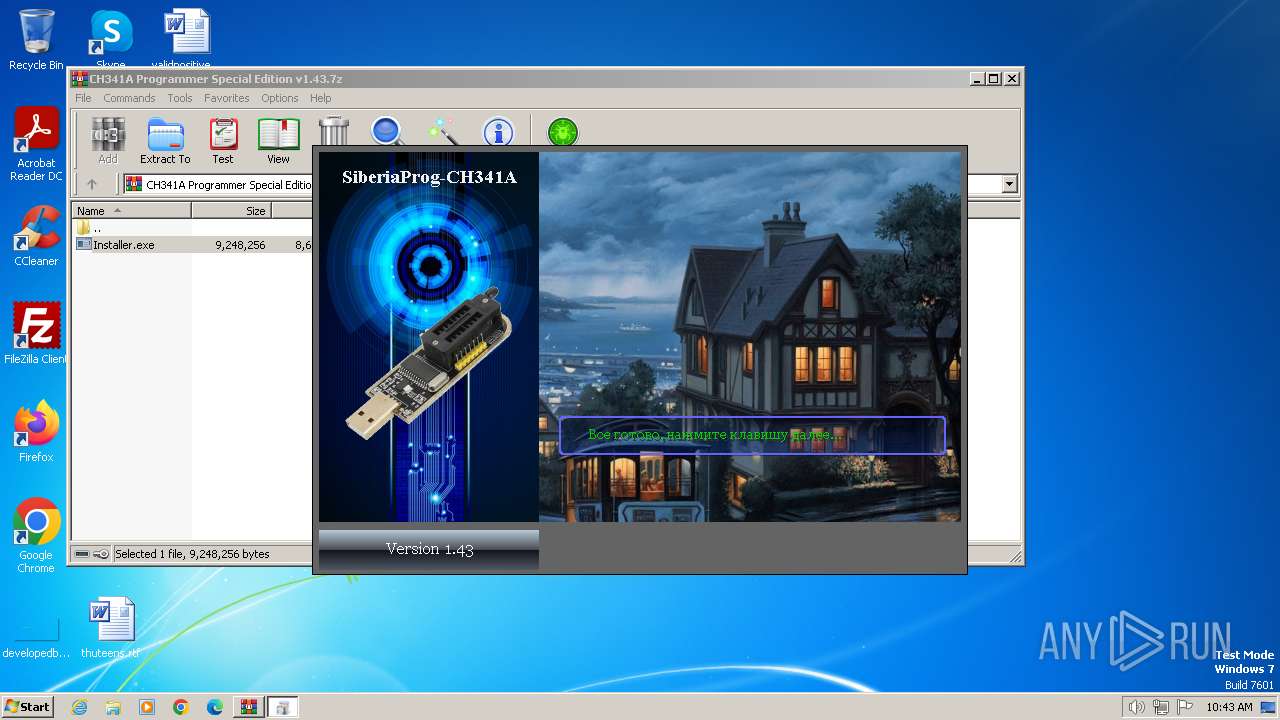This screenshot has width=1280, height=720.
Task: Sort file list by Size column
Action: pos(231,211)
